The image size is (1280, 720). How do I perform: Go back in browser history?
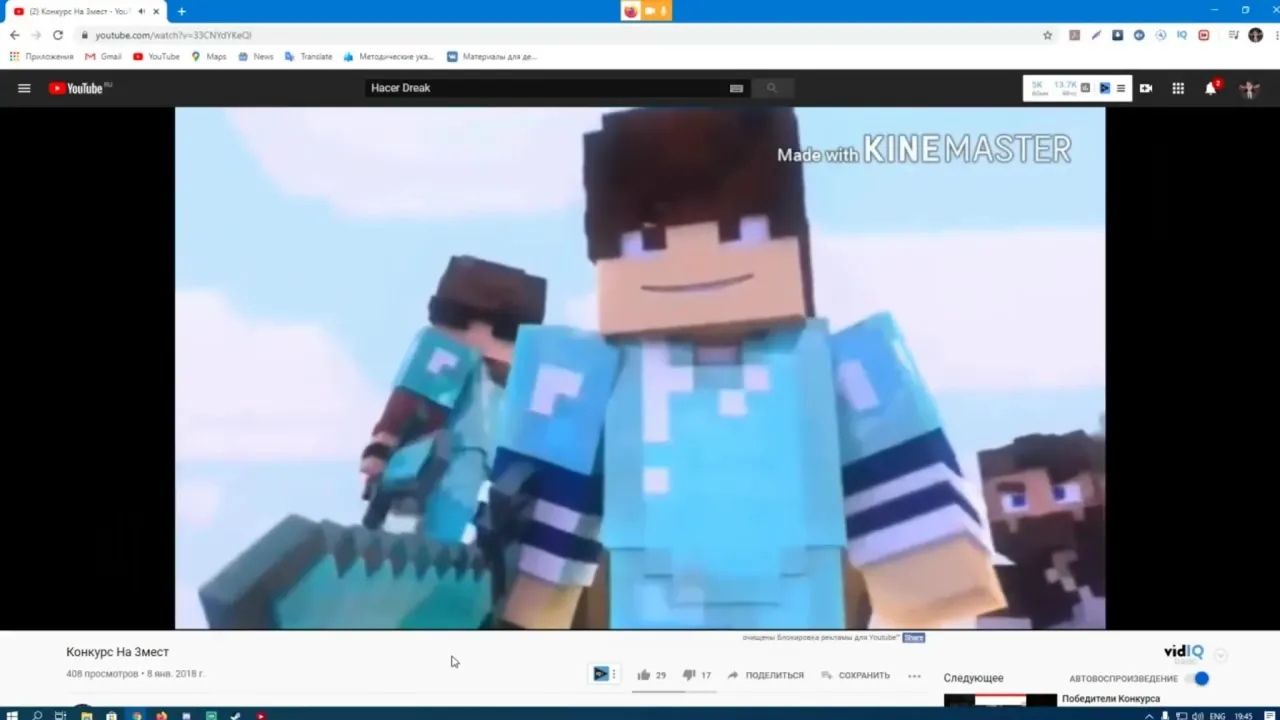click(14, 35)
